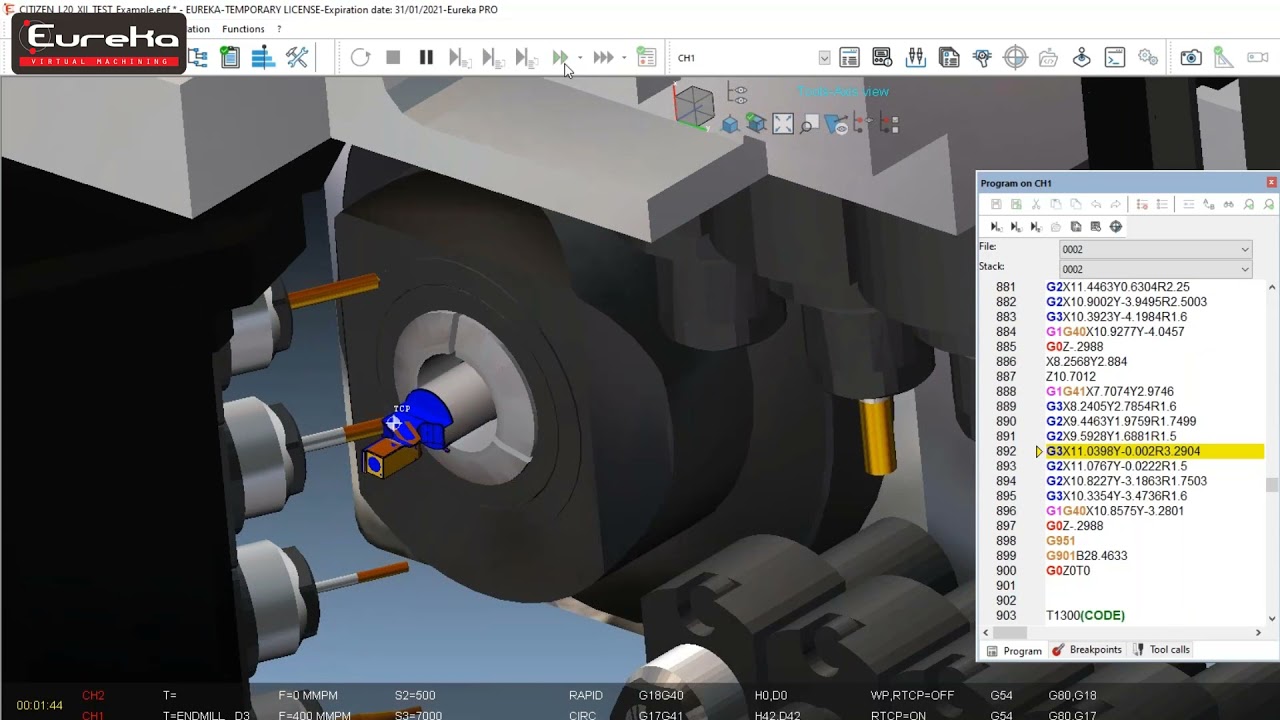Switch to the Tool calls tab
Image resolution: width=1280 pixels, height=720 pixels.
pos(1161,650)
